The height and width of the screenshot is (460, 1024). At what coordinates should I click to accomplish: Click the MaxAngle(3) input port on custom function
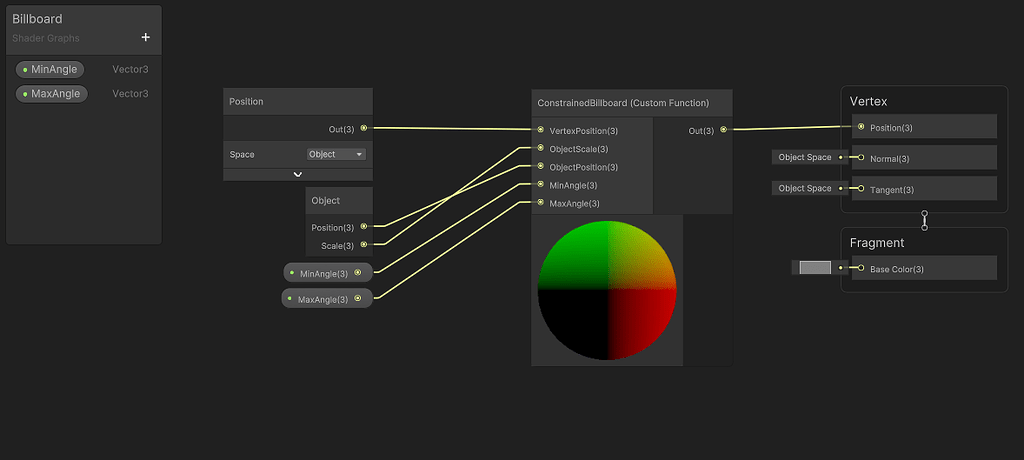click(x=540, y=203)
